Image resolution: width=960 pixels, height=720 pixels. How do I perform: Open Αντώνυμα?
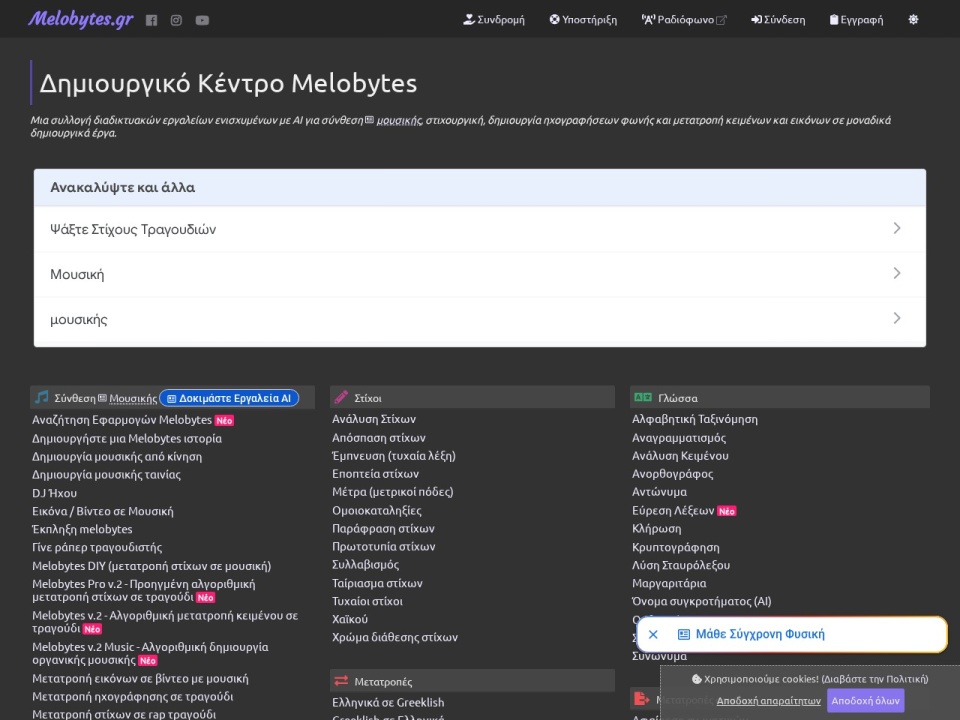pyautogui.click(x=659, y=492)
